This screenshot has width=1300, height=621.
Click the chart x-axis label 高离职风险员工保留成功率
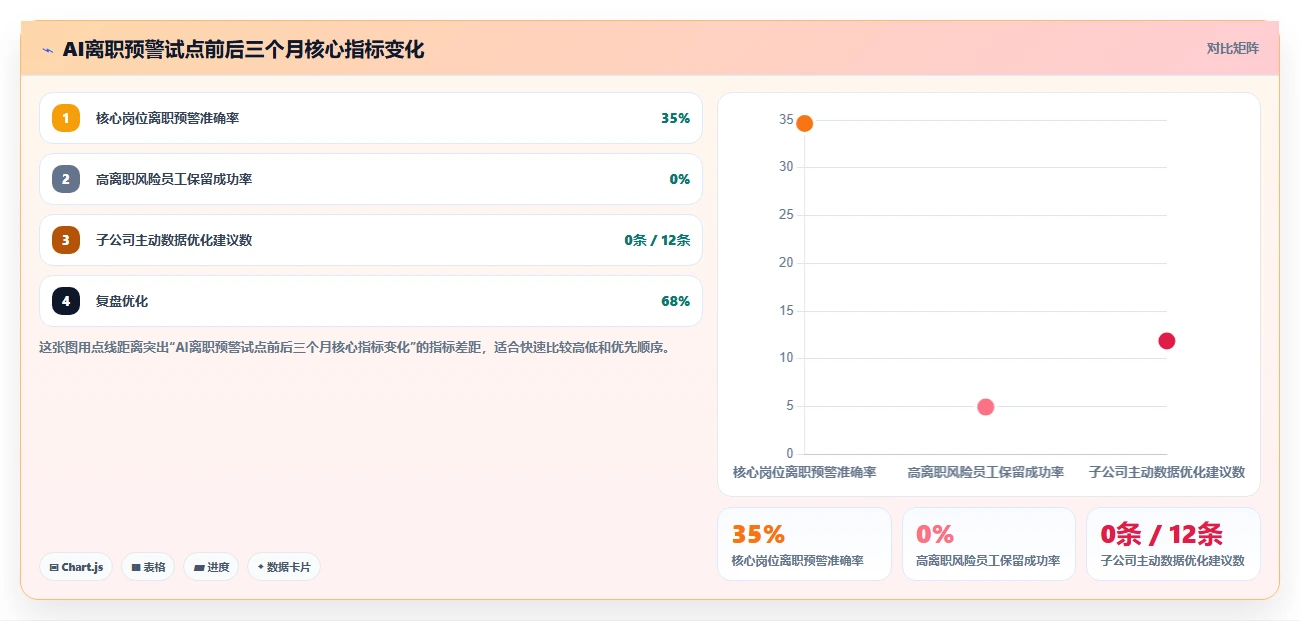tap(985, 472)
